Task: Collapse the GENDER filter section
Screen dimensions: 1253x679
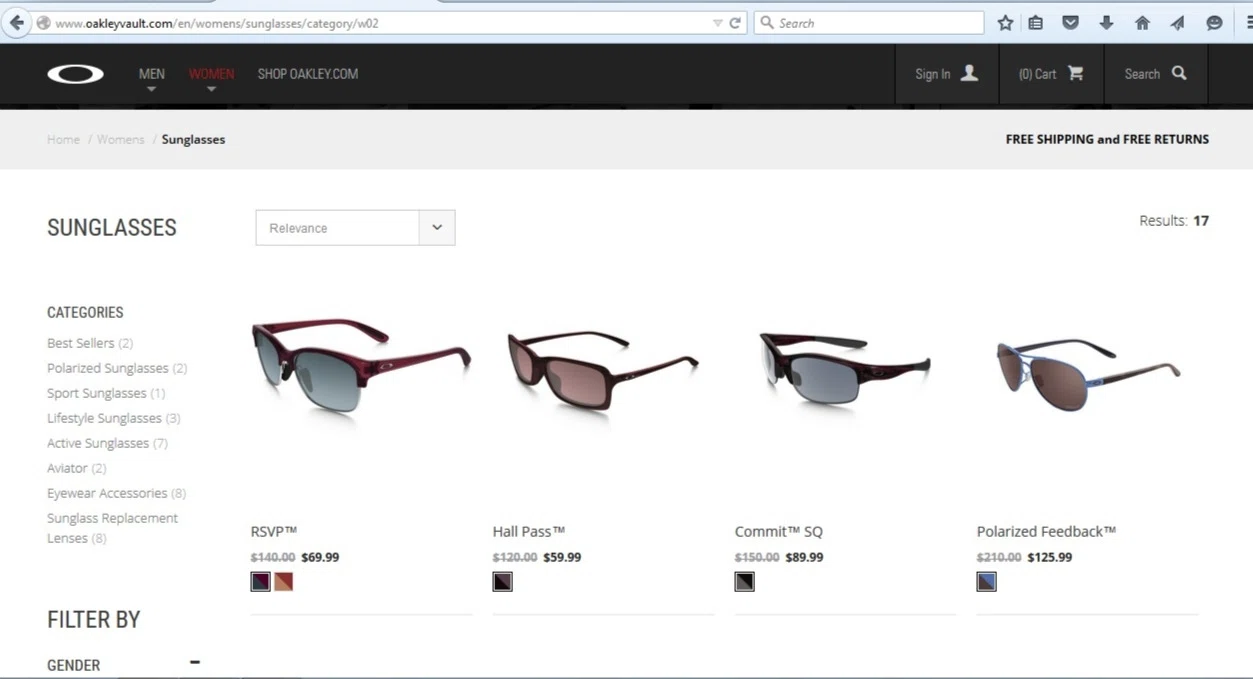Action: [195, 662]
